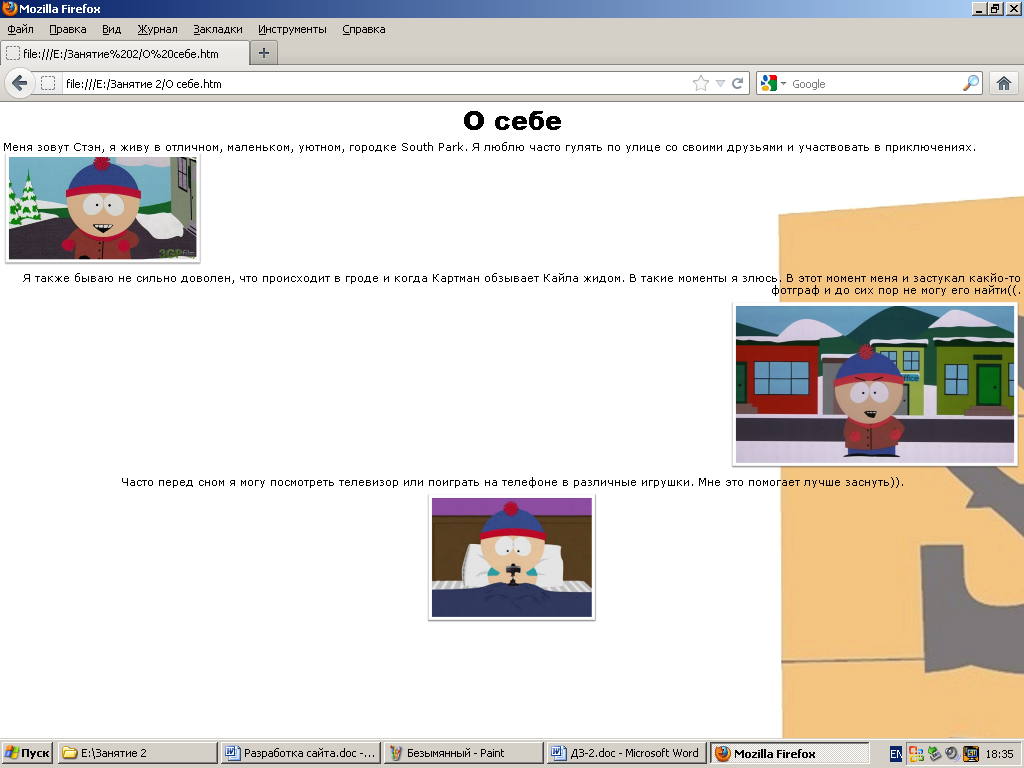
Task: Click the Google search input field
Action: (x=875, y=84)
